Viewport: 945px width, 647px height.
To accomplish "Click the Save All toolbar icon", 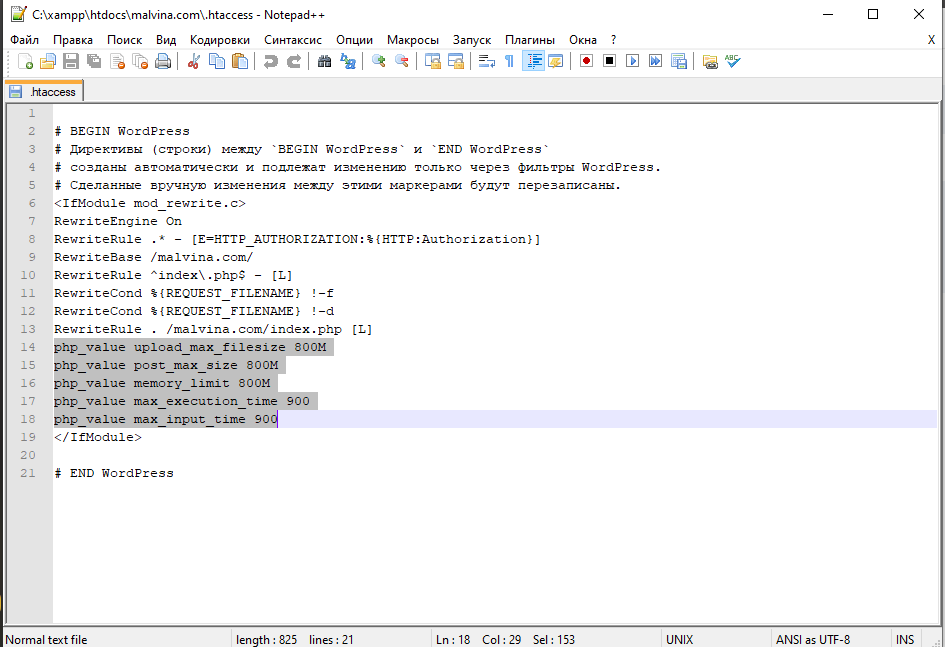I will 94,61.
